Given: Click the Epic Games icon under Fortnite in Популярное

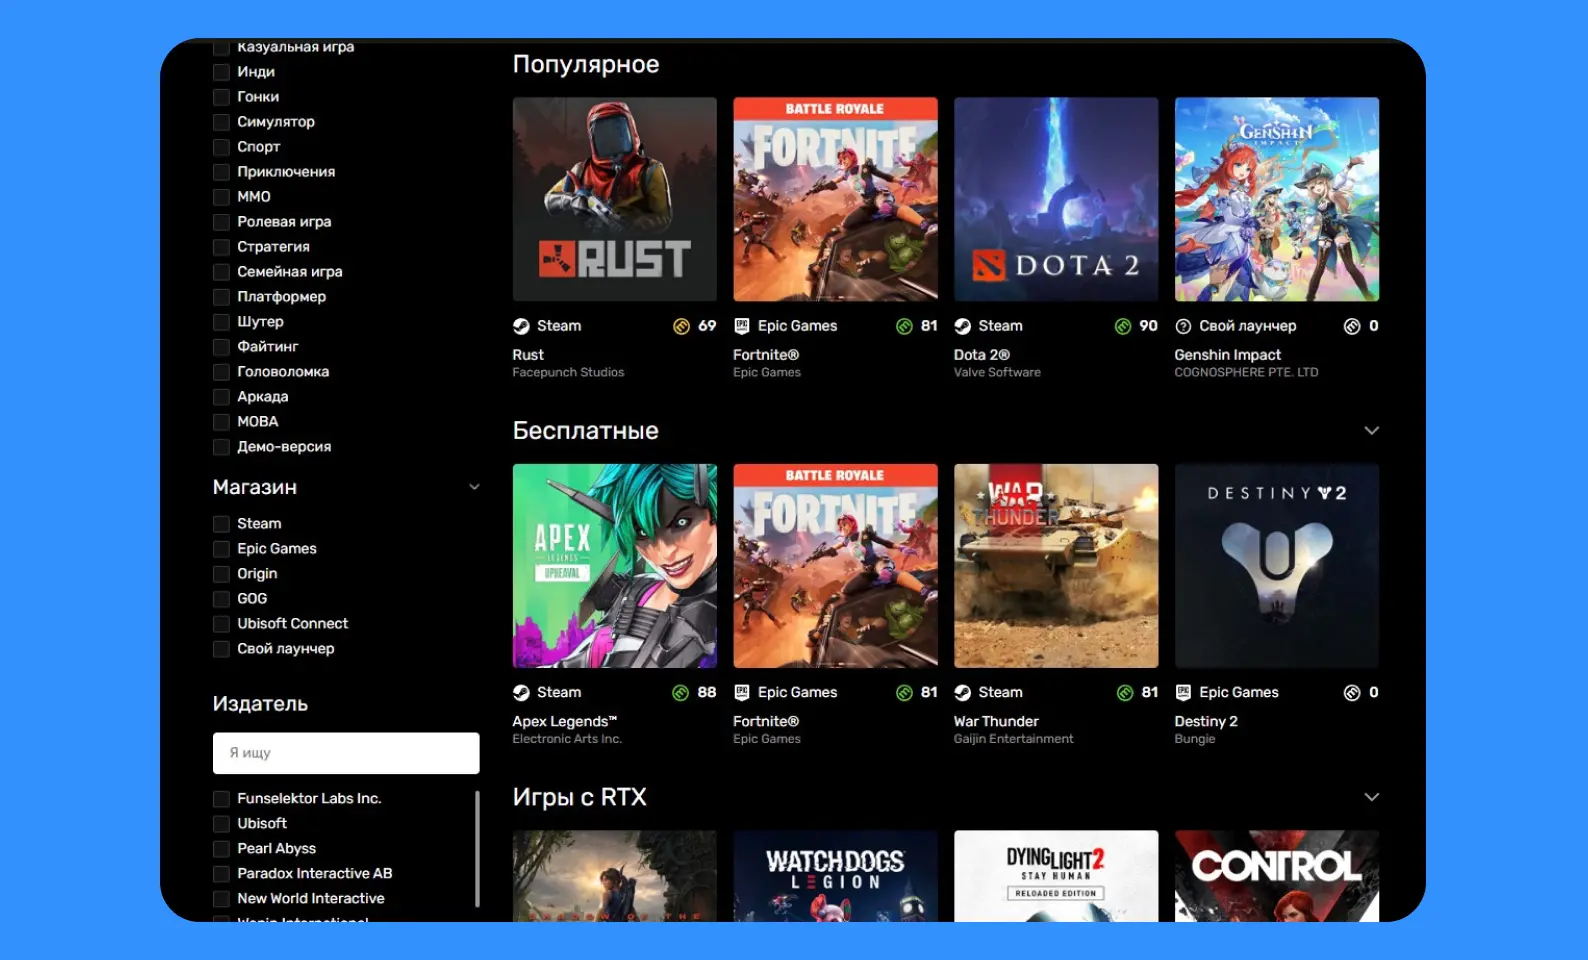Looking at the screenshot, I should (x=742, y=326).
